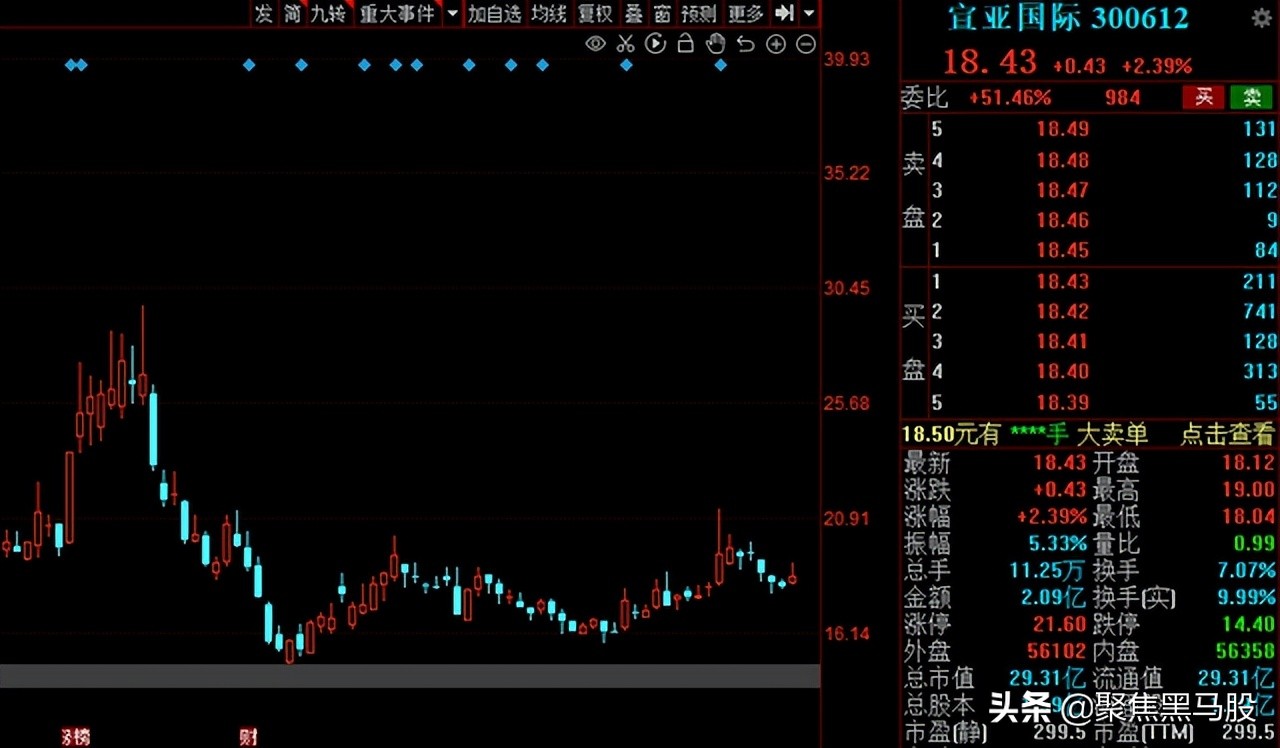1280x748 pixels.
Task: Click buy level 2 price 18.42
Action: coord(1062,312)
